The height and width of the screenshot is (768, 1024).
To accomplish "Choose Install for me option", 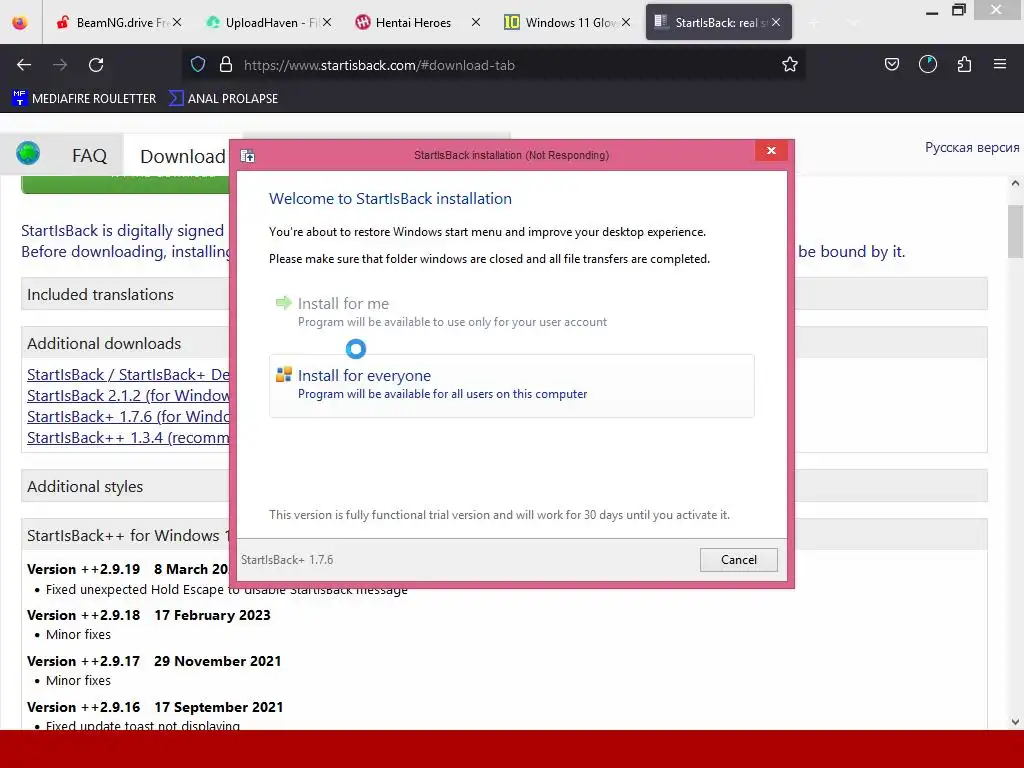I will [x=511, y=312].
